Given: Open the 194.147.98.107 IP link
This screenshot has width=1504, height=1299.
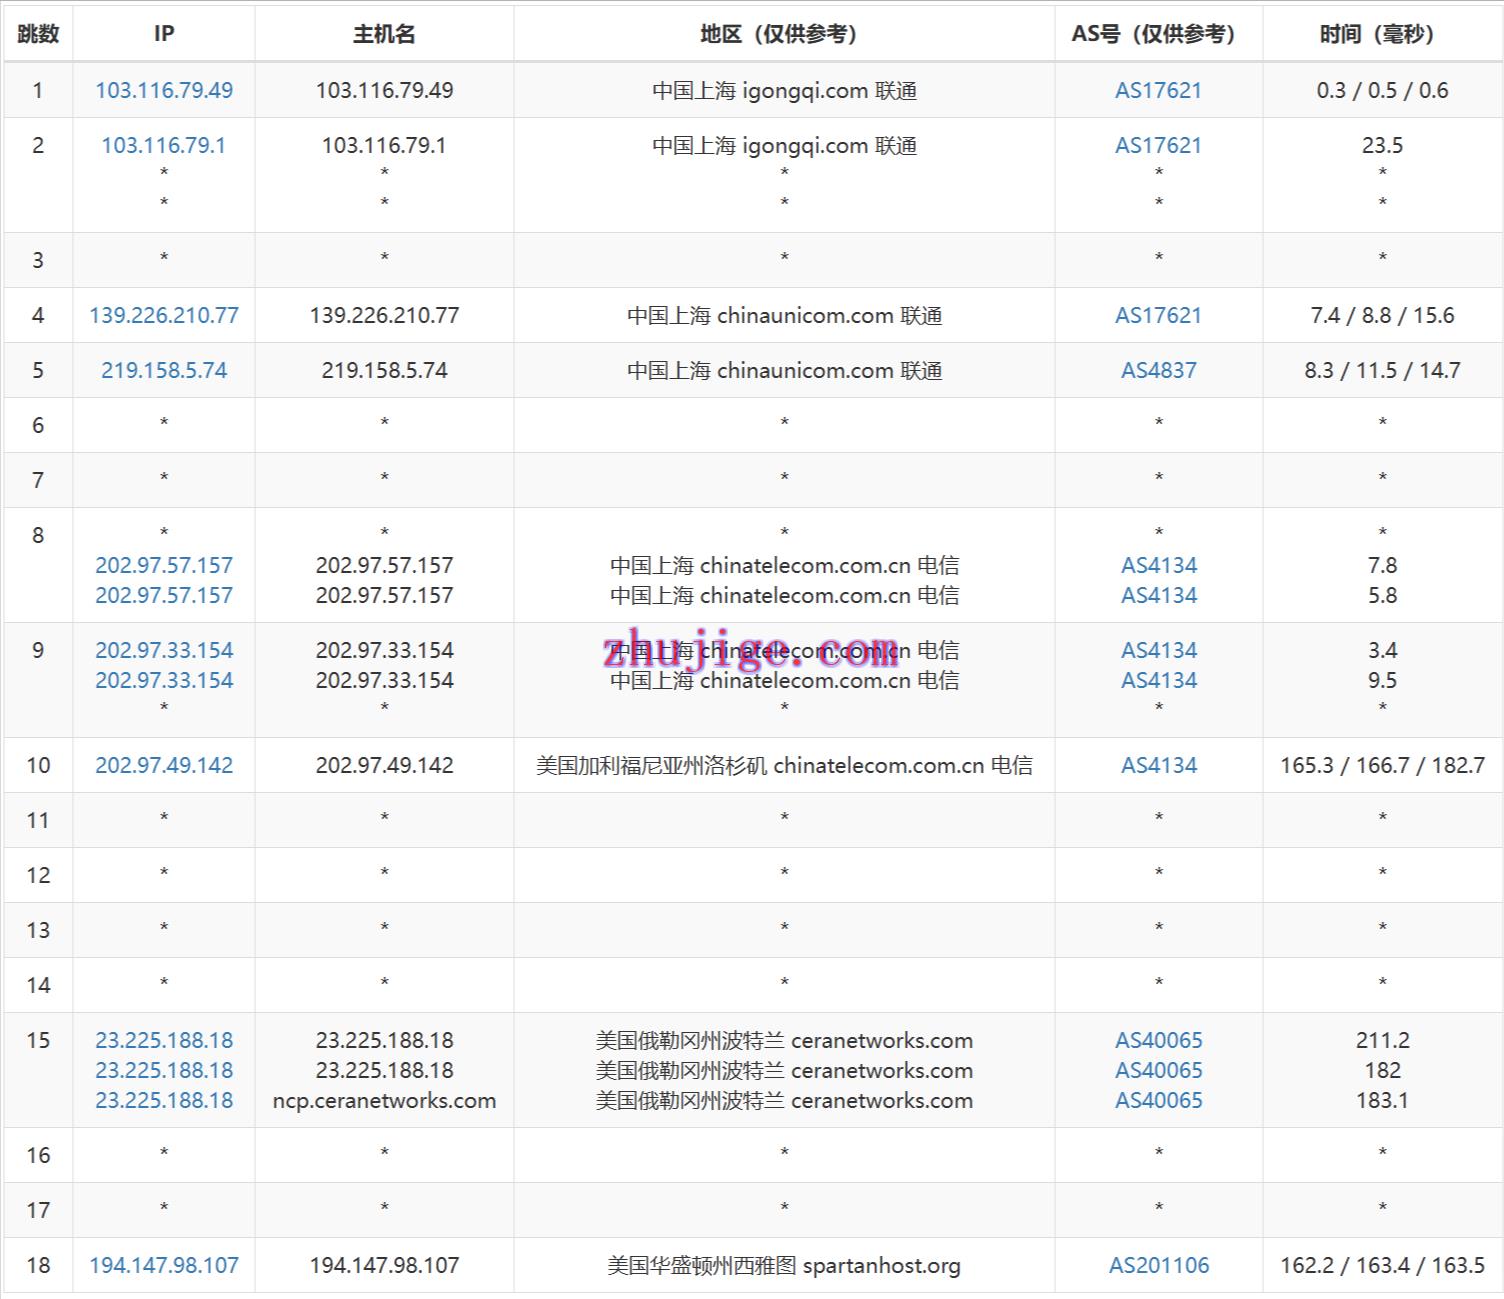Looking at the screenshot, I should pos(164,1265).
